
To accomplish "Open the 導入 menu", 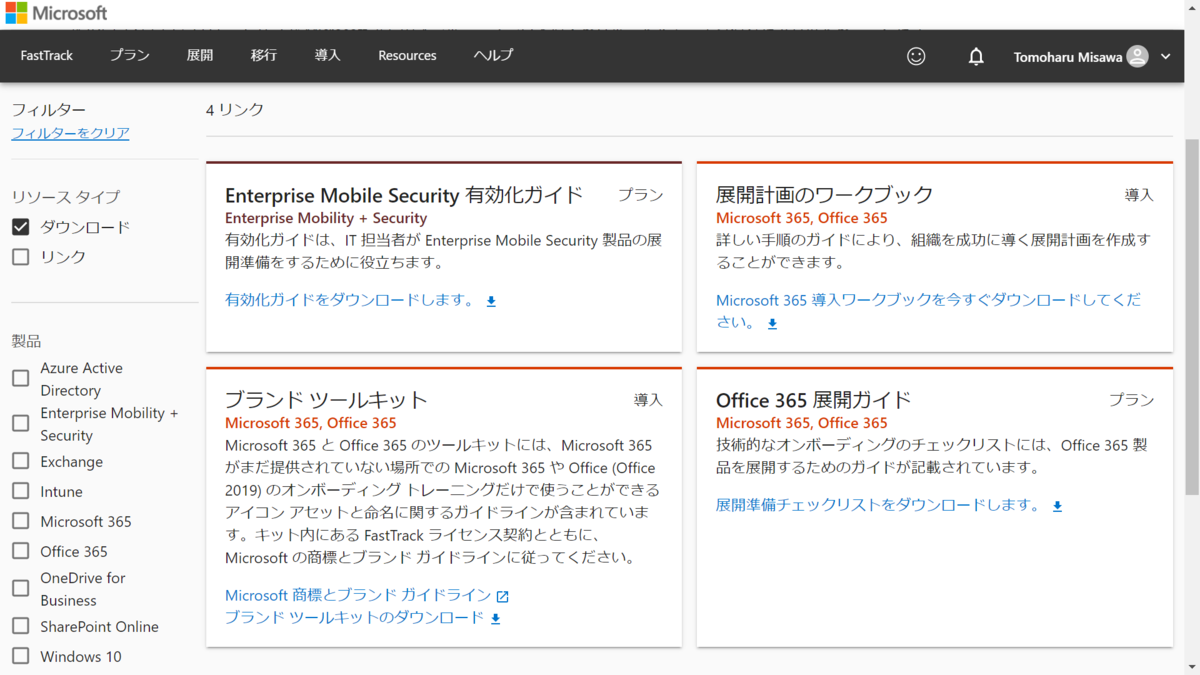I will [x=328, y=56].
